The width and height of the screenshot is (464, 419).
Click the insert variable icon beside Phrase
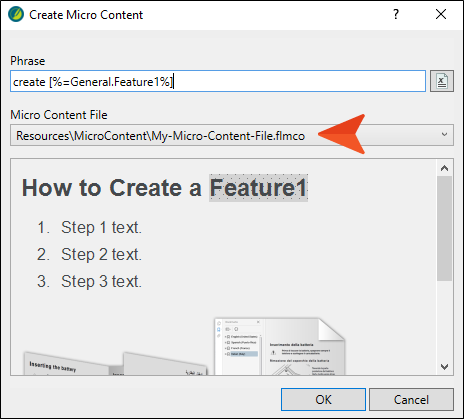442,81
